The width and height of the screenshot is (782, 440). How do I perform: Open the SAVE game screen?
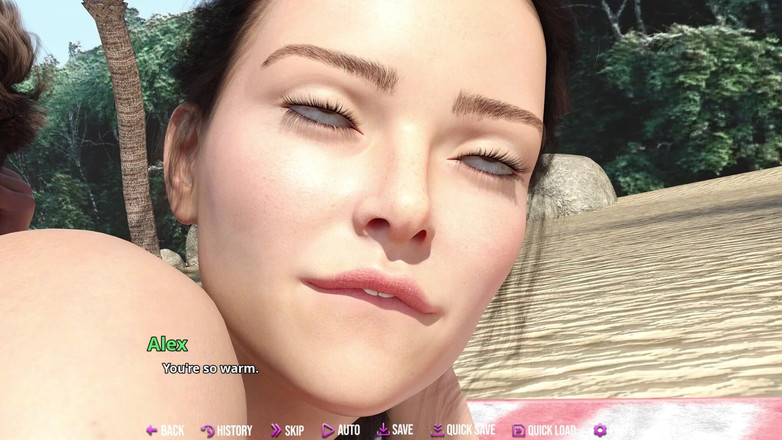point(402,430)
